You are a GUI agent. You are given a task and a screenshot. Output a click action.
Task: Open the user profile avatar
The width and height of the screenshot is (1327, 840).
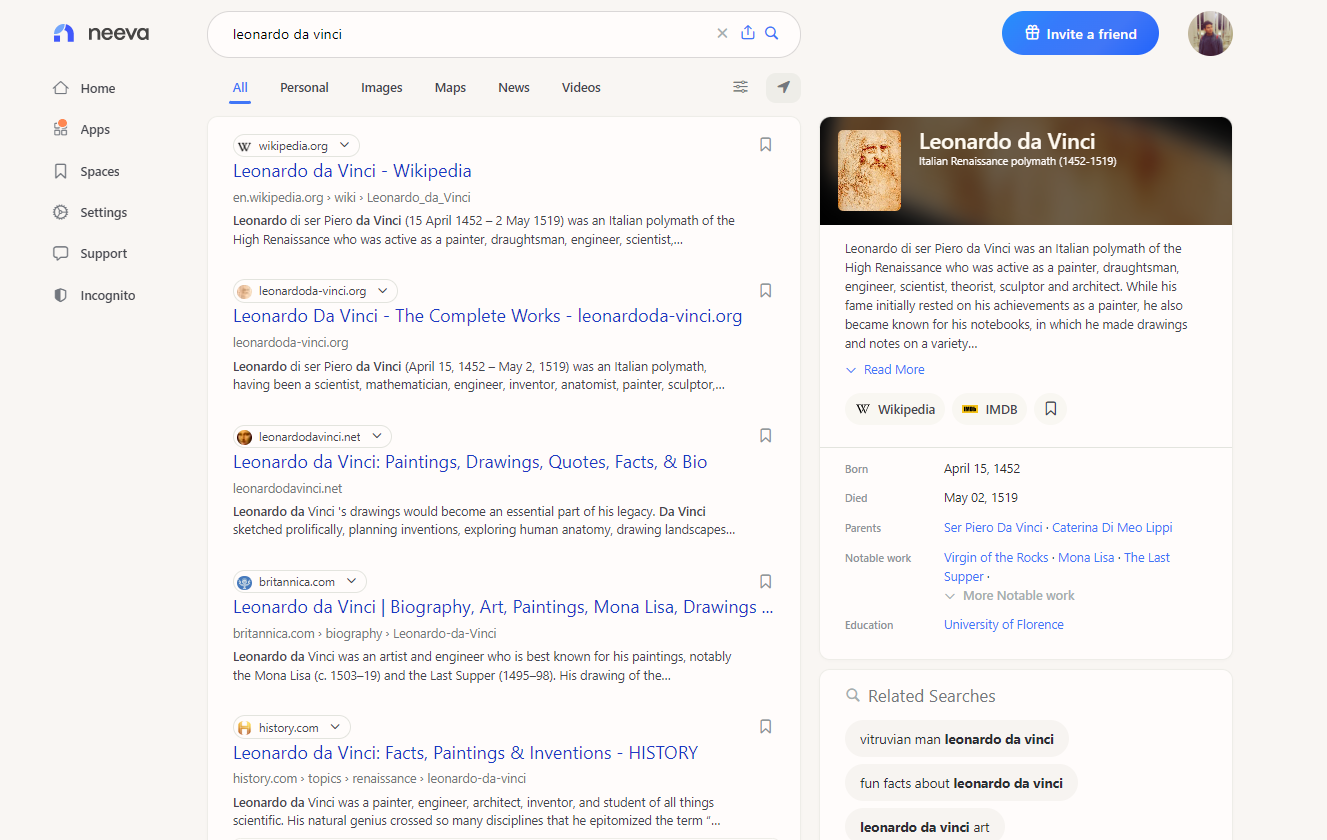pyautogui.click(x=1210, y=33)
